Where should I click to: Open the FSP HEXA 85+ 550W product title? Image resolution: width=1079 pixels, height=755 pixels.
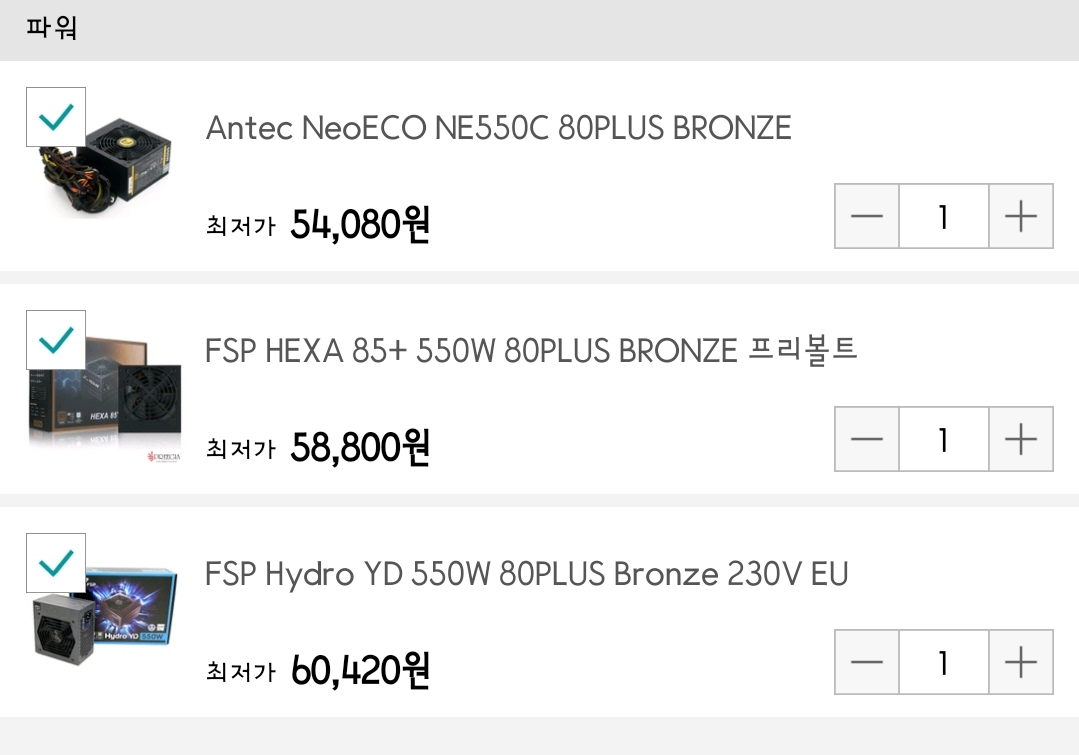click(531, 351)
